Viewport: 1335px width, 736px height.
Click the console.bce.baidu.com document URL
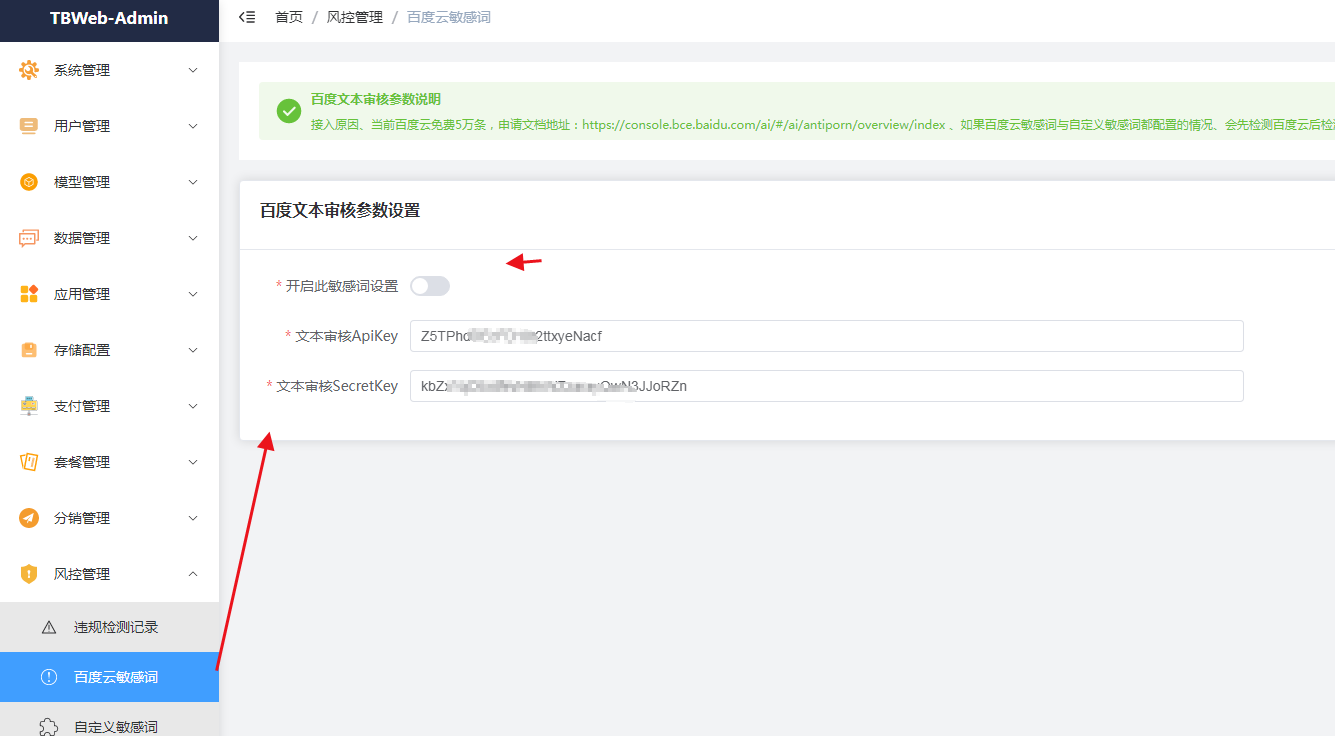pyautogui.click(x=763, y=125)
